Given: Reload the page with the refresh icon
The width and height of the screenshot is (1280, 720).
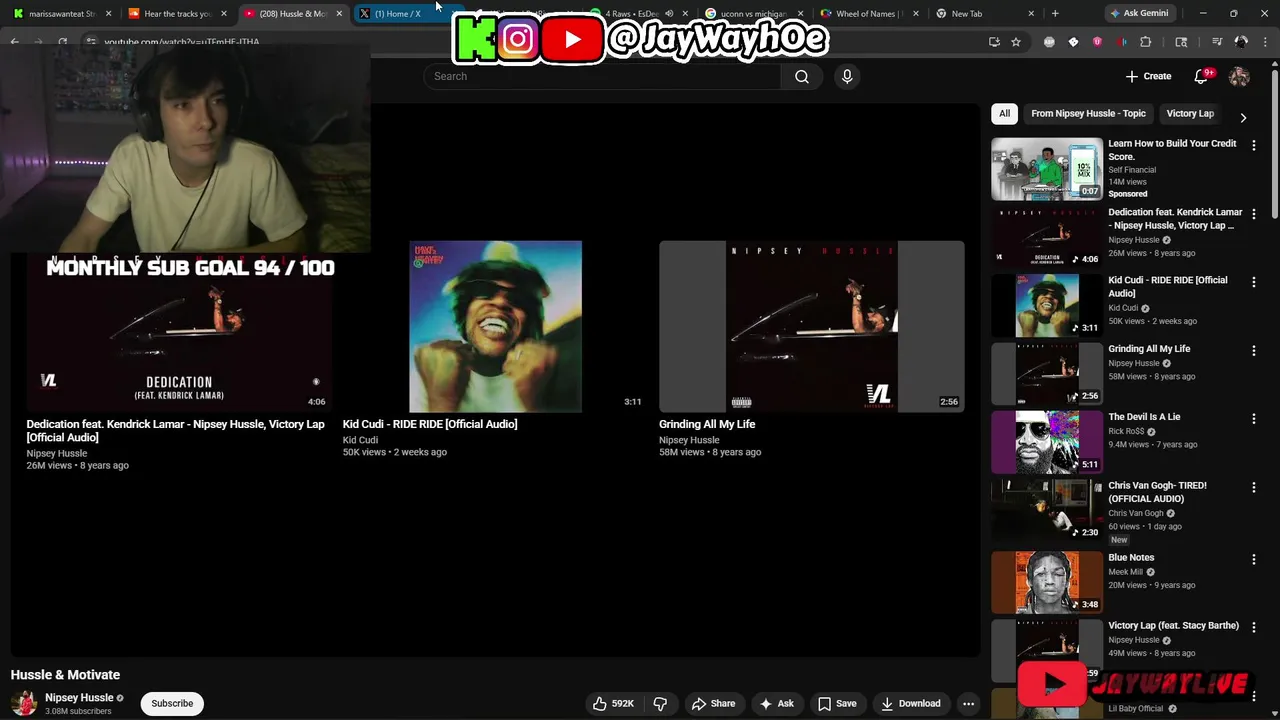Looking at the screenshot, I should 62,42.
